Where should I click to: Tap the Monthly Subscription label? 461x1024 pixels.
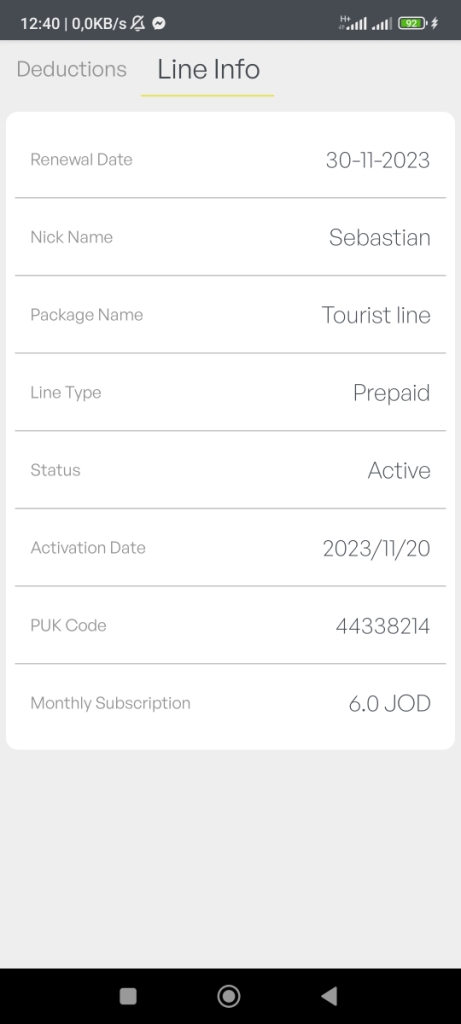pyautogui.click(x=110, y=703)
